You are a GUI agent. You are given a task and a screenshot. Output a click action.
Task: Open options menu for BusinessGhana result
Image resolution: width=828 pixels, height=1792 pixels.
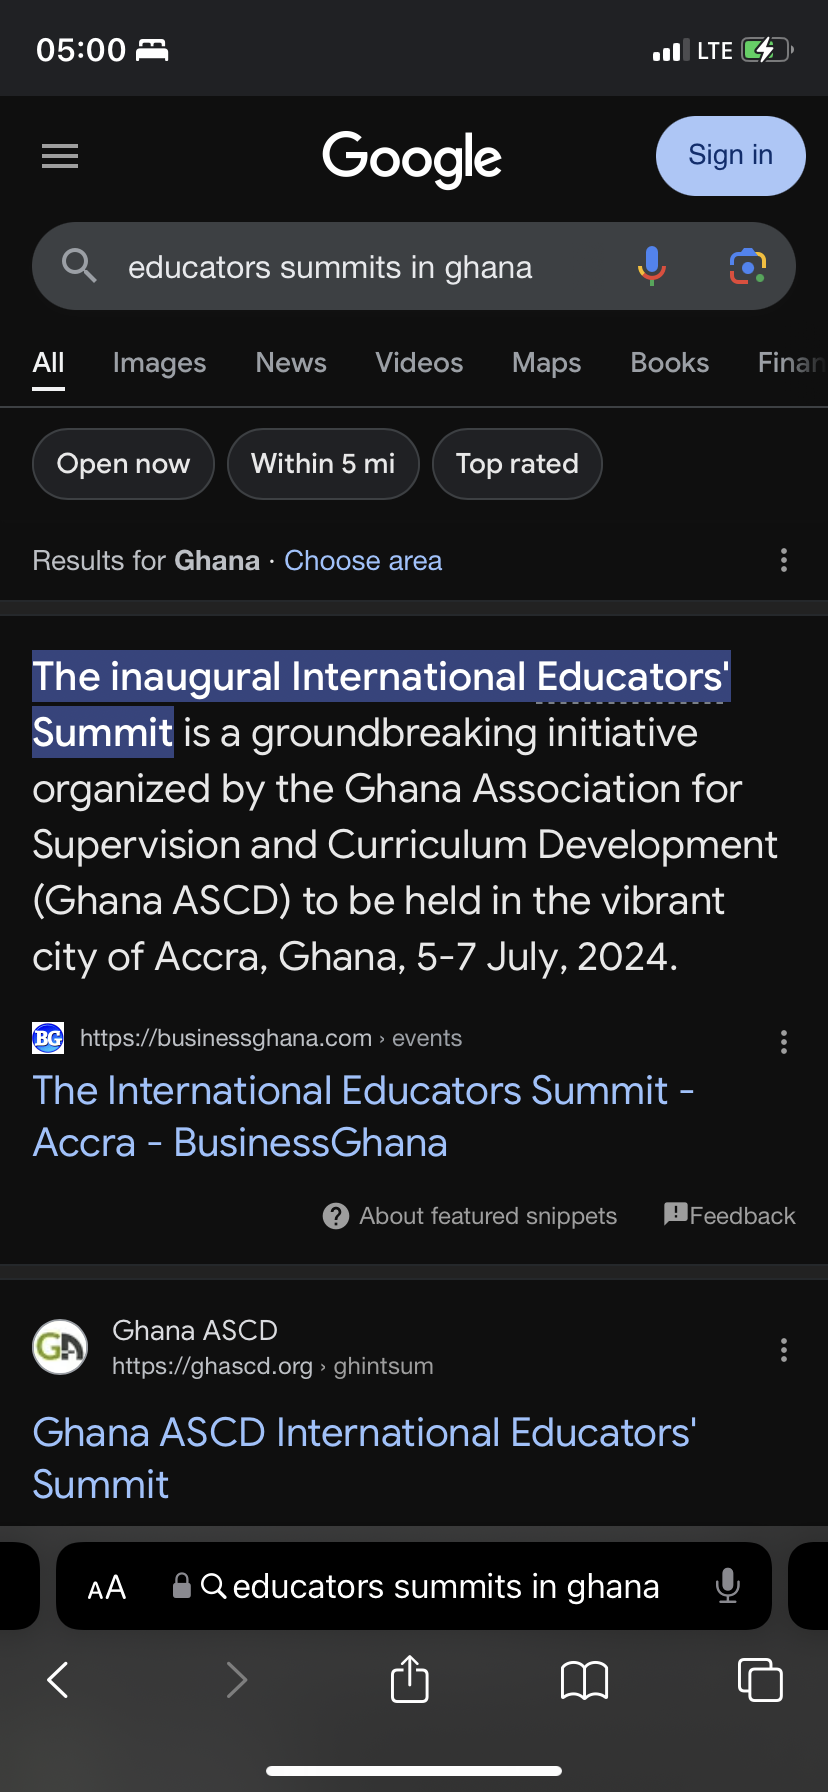pyautogui.click(x=784, y=1042)
